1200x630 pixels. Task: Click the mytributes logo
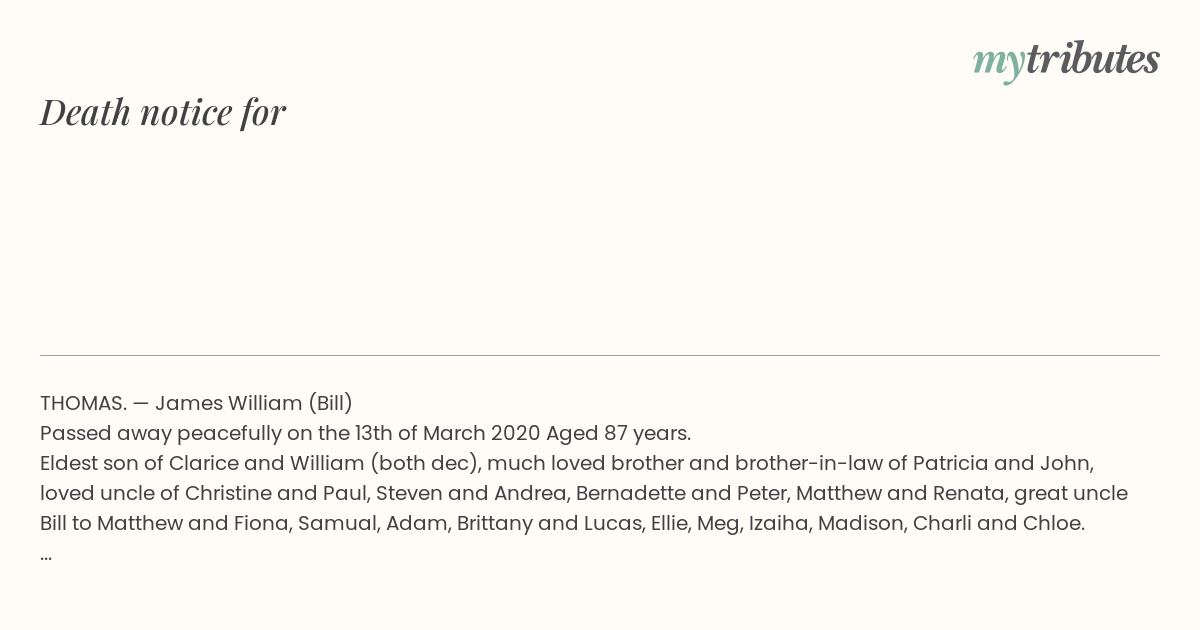point(1065,60)
